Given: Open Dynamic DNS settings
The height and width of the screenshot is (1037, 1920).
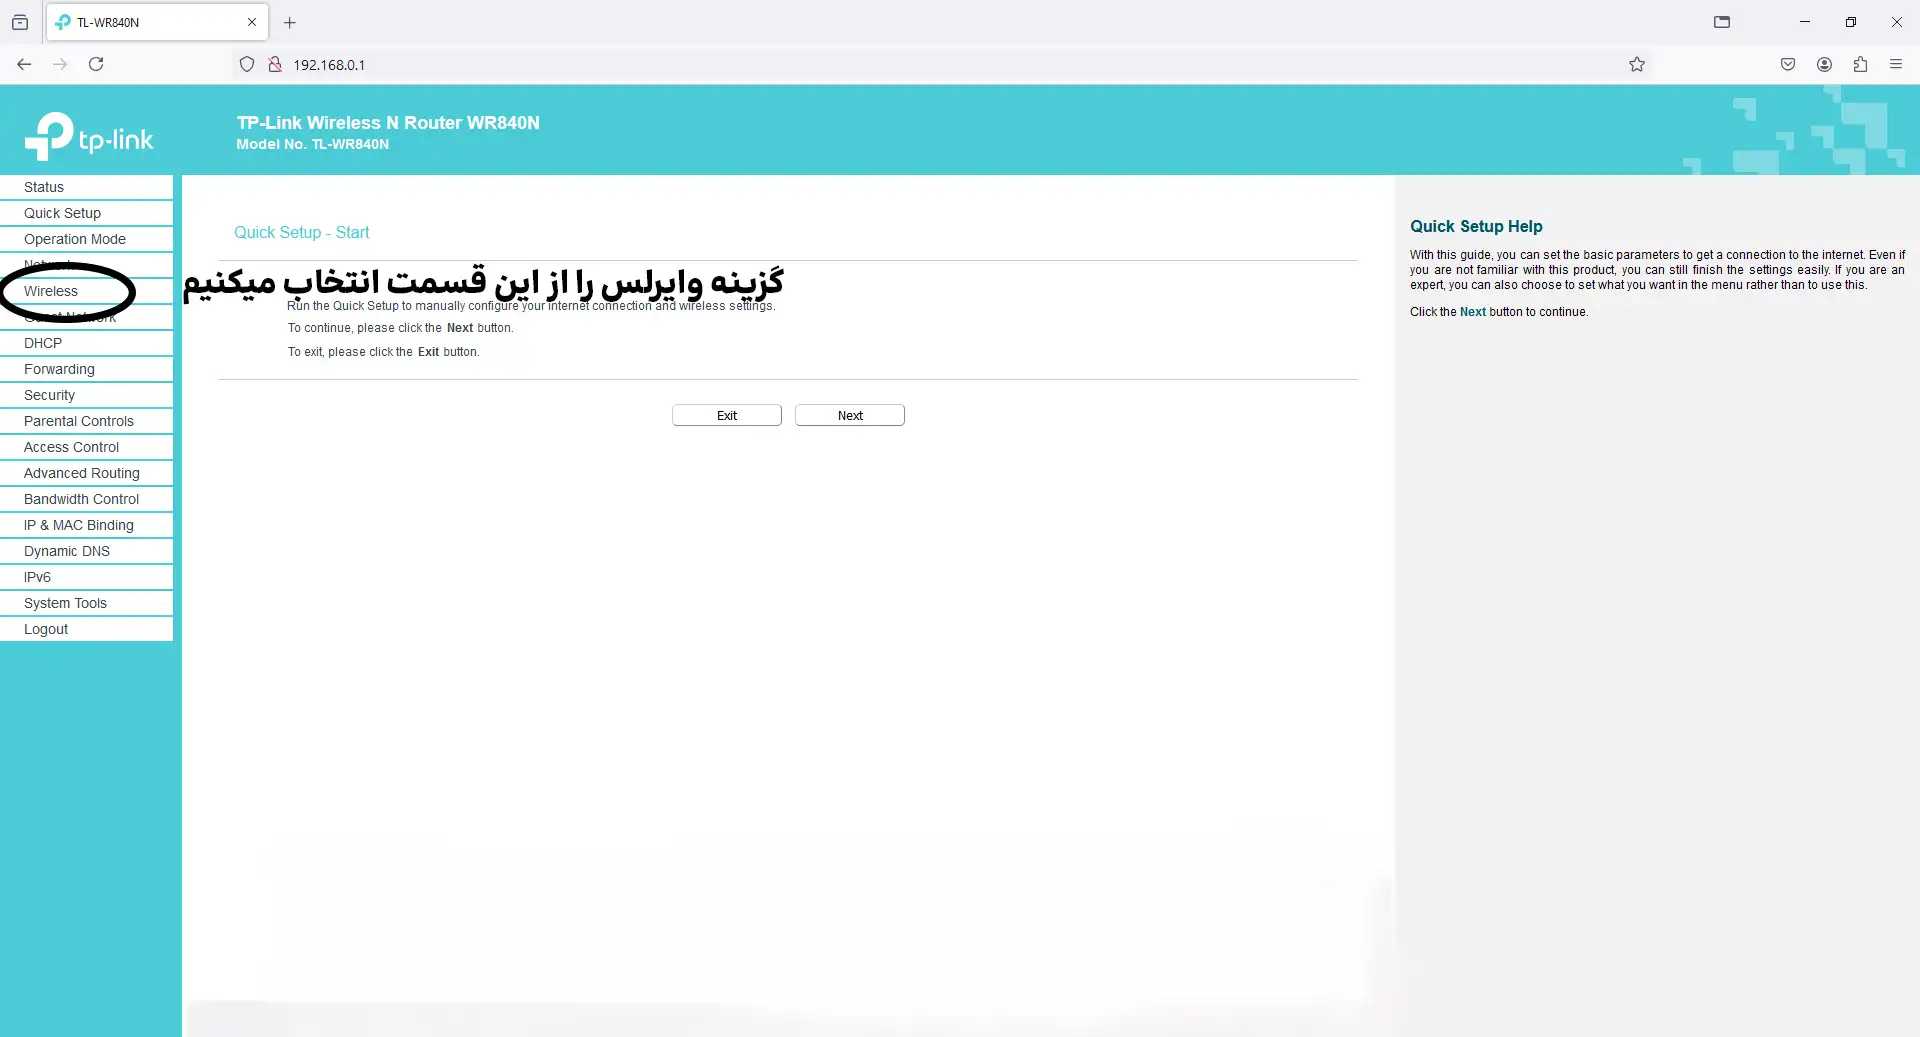Looking at the screenshot, I should (86, 551).
